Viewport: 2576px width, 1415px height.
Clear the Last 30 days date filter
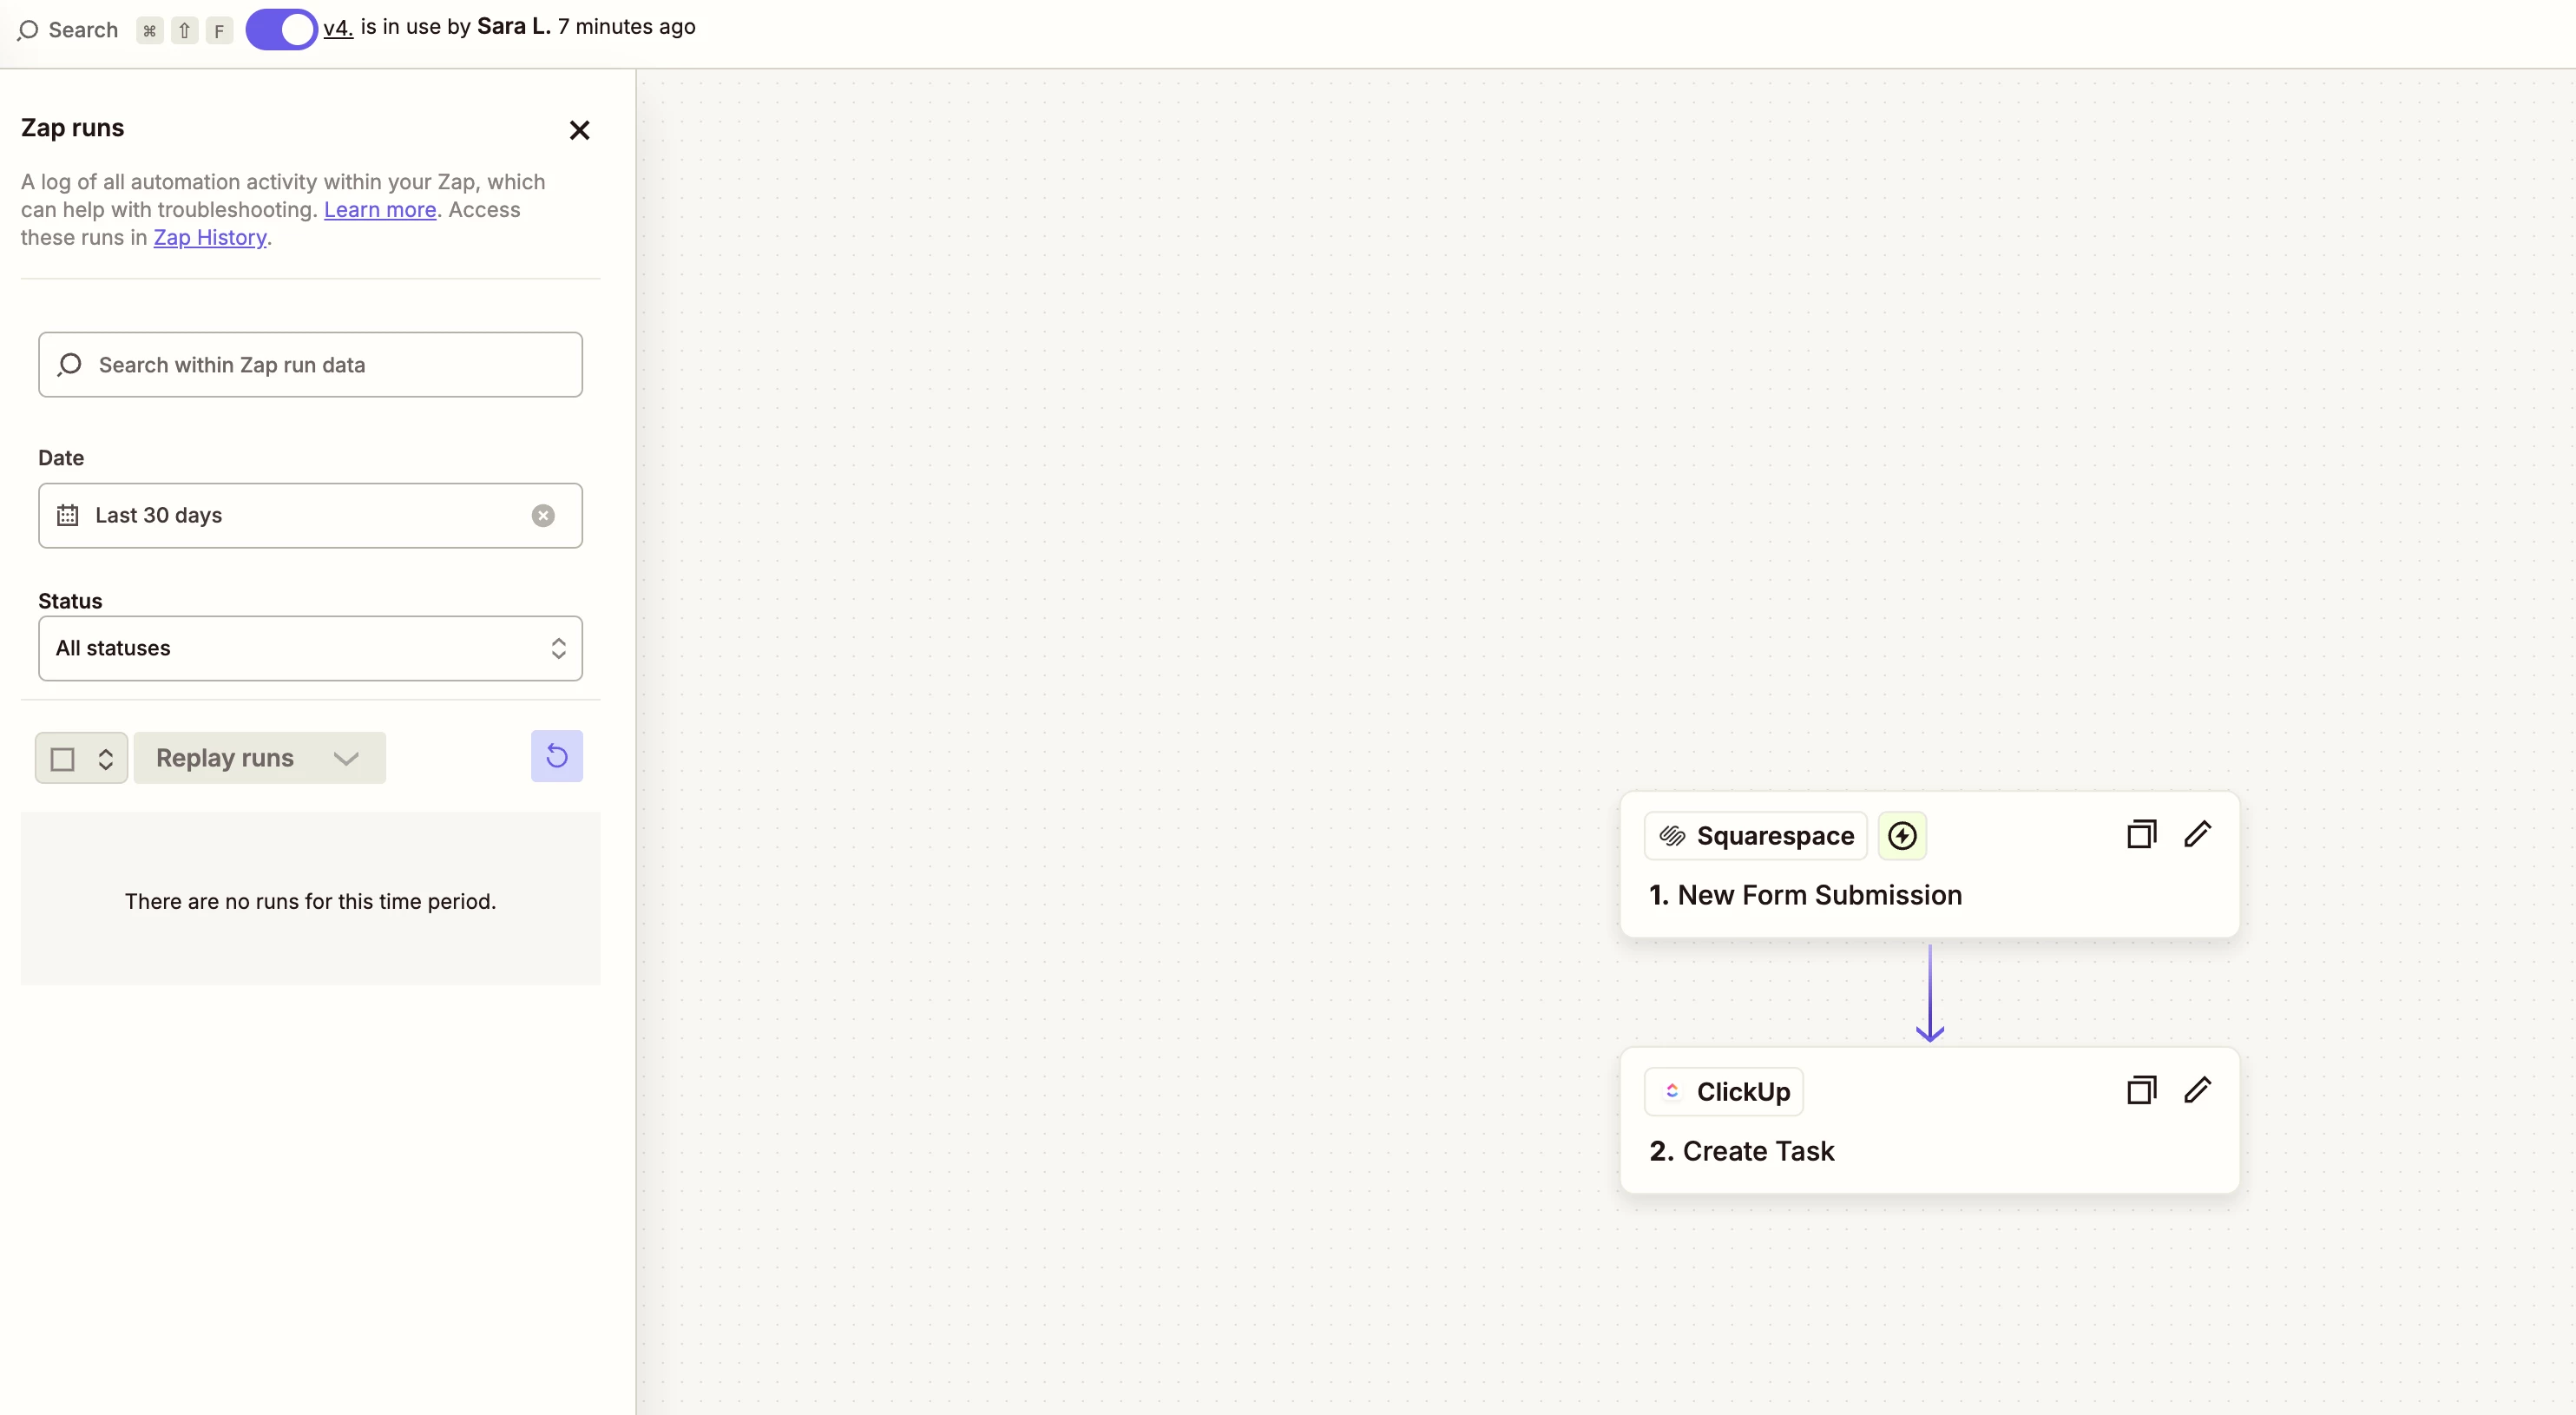coord(543,515)
